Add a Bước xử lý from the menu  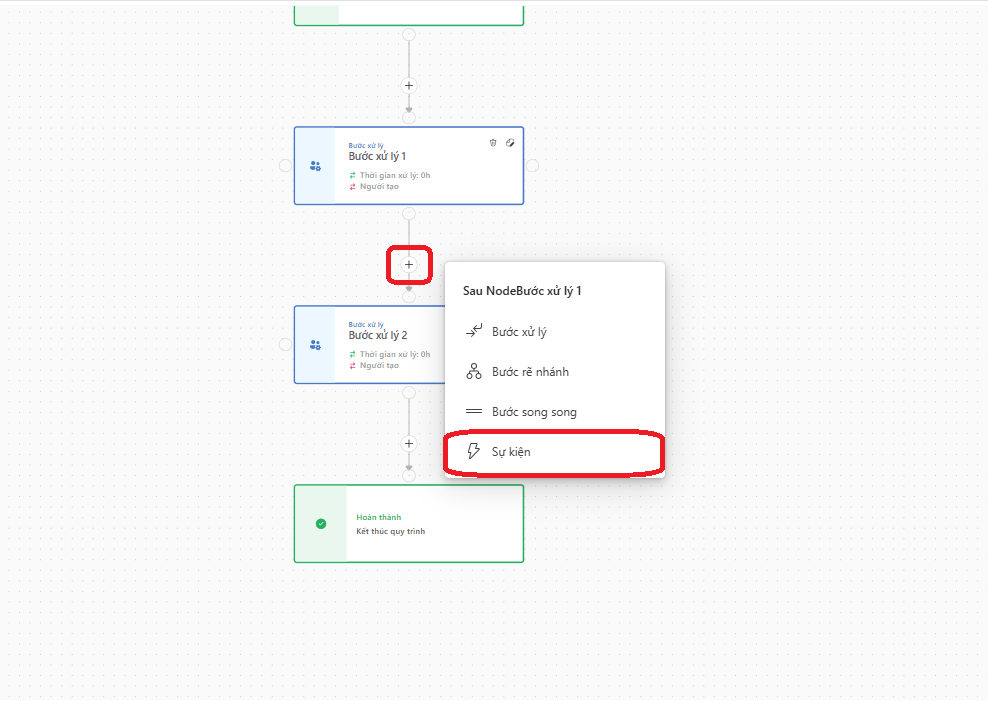519,332
